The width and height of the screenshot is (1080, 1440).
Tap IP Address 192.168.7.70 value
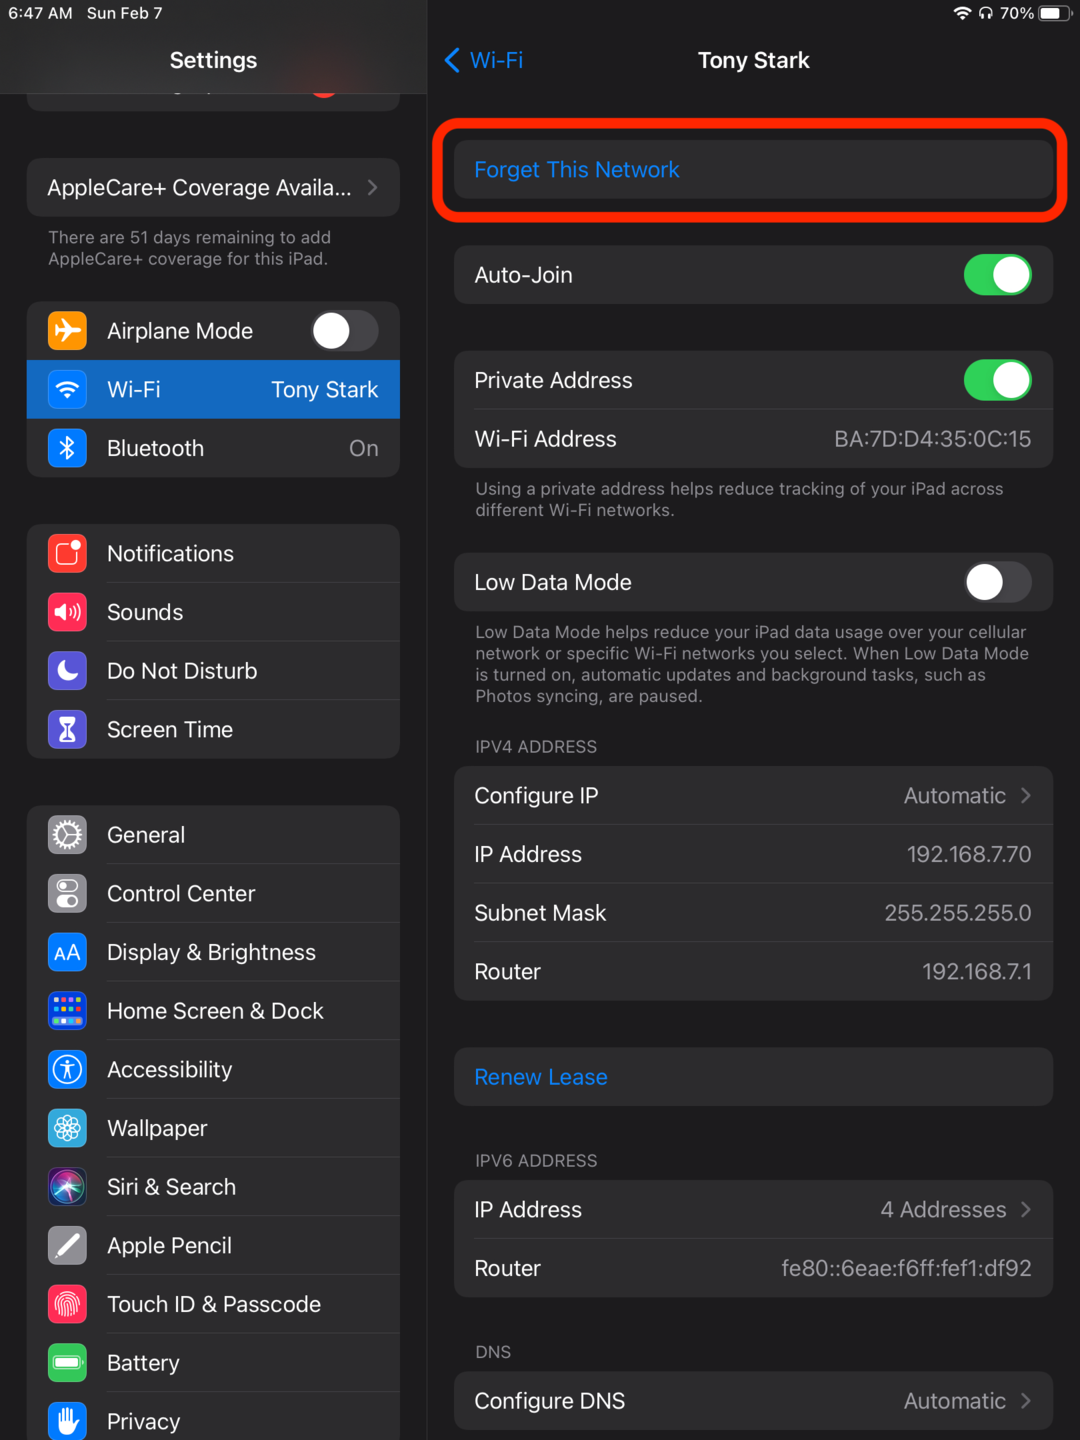click(969, 854)
